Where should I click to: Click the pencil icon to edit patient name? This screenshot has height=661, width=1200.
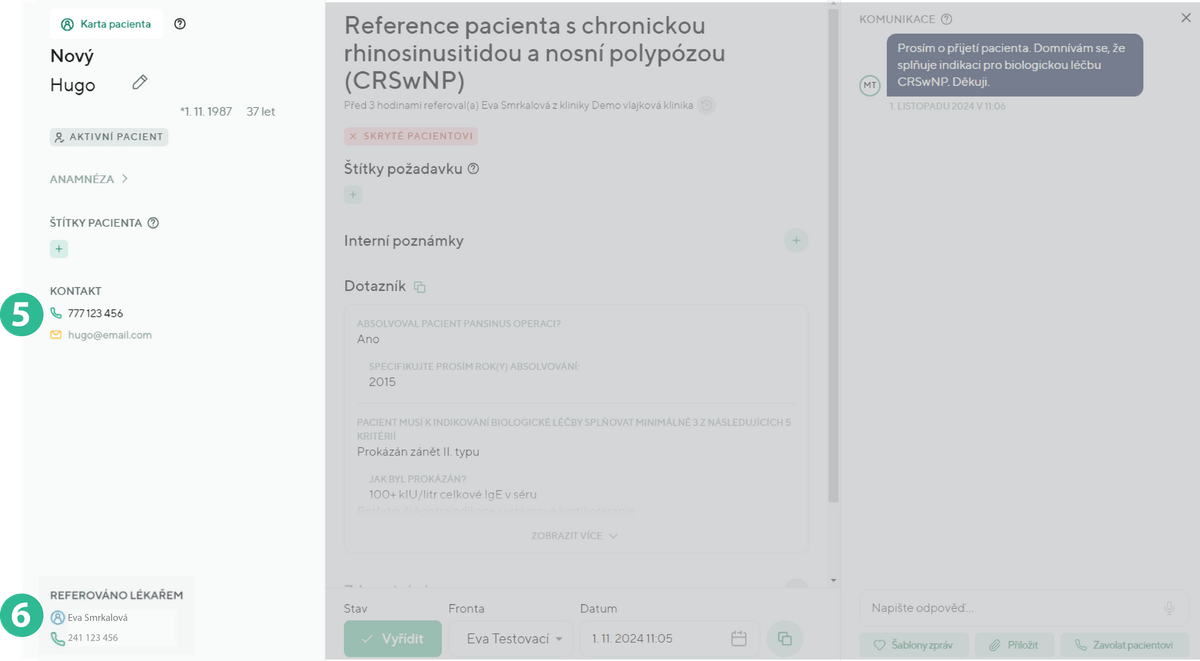140,83
